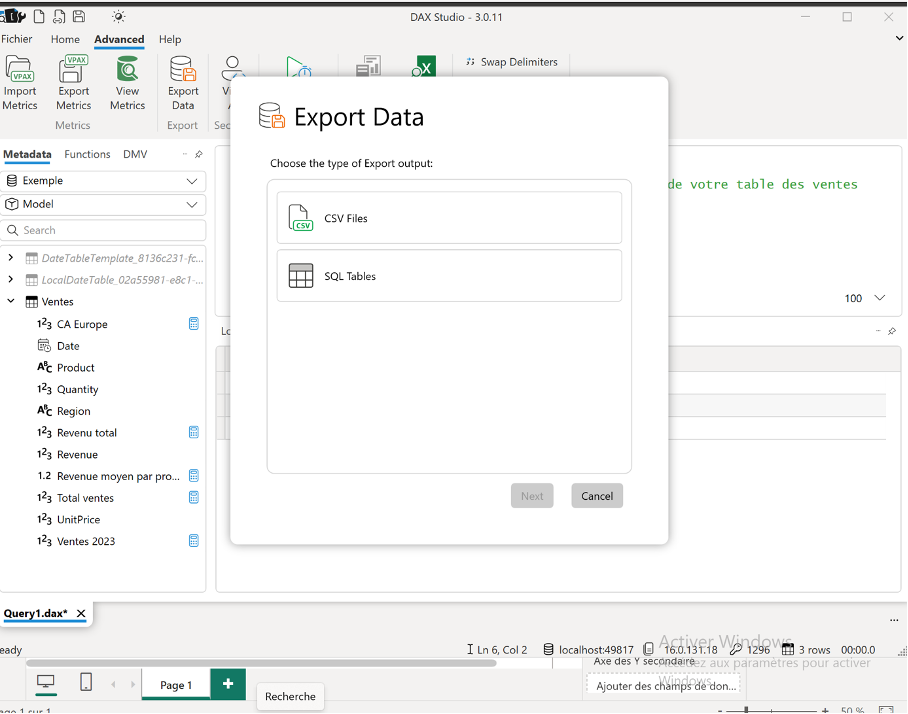Pin the output results panel
908x714 pixels.
pos(892,331)
